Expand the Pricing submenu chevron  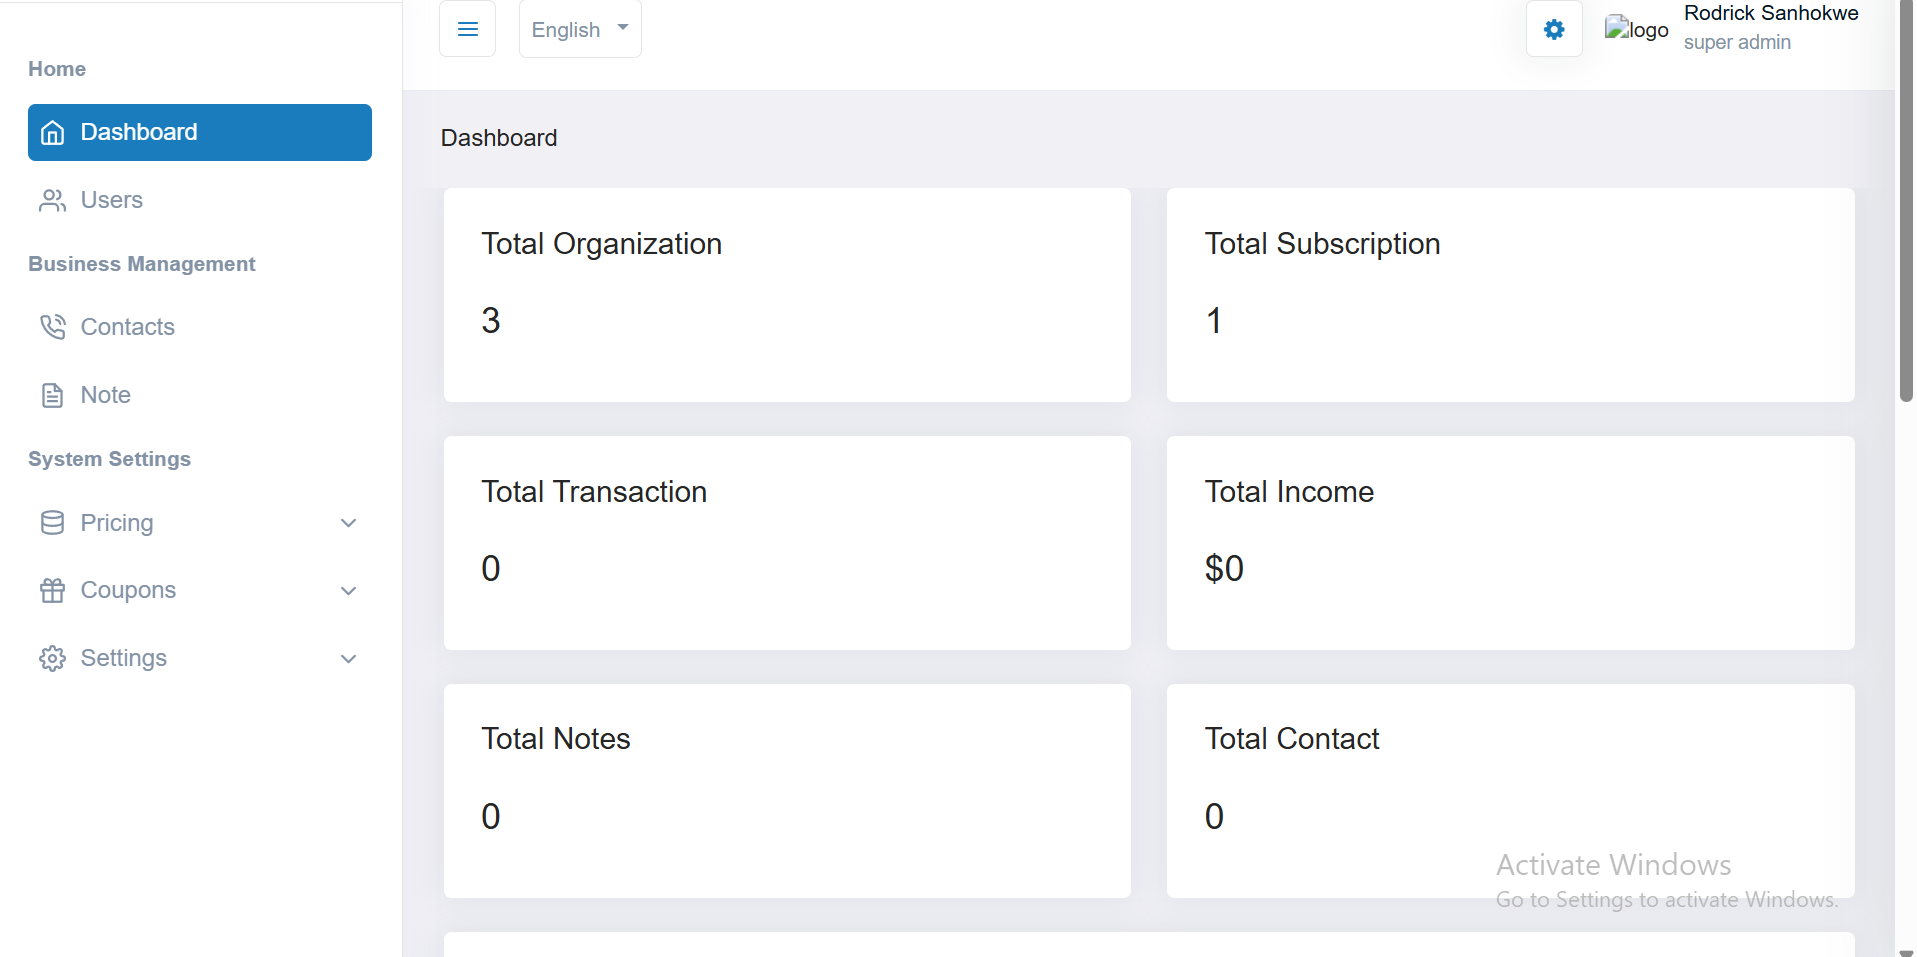point(348,523)
